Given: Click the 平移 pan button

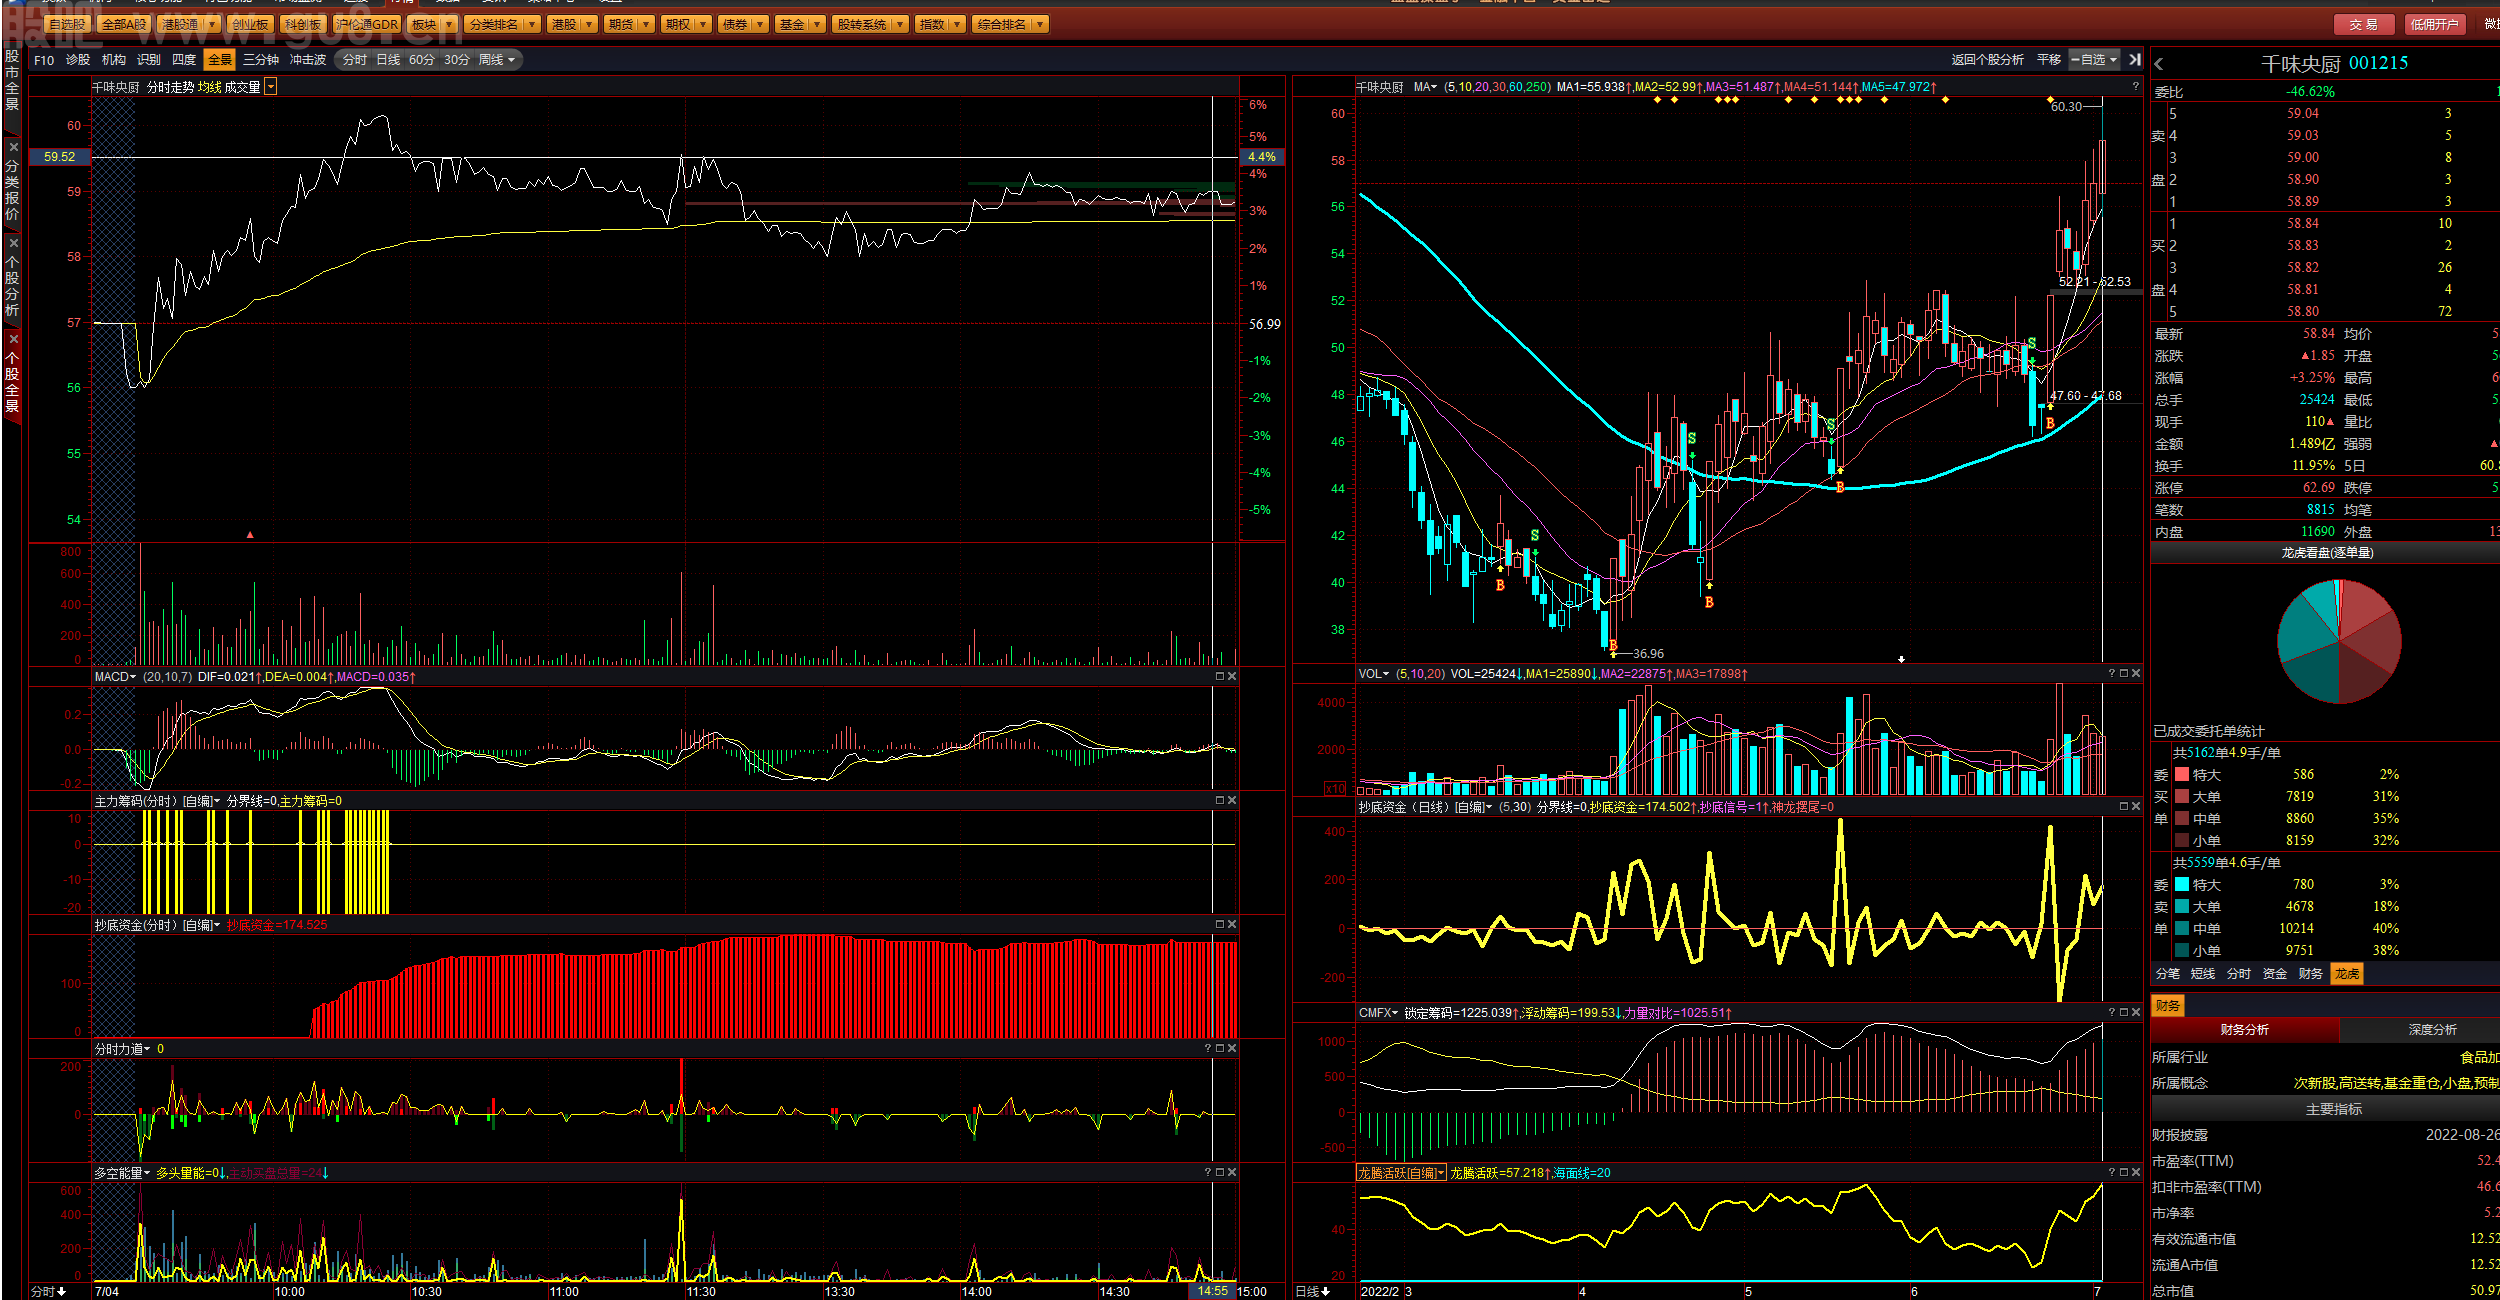Looking at the screenshot, I should click(x=2049, y=60).
